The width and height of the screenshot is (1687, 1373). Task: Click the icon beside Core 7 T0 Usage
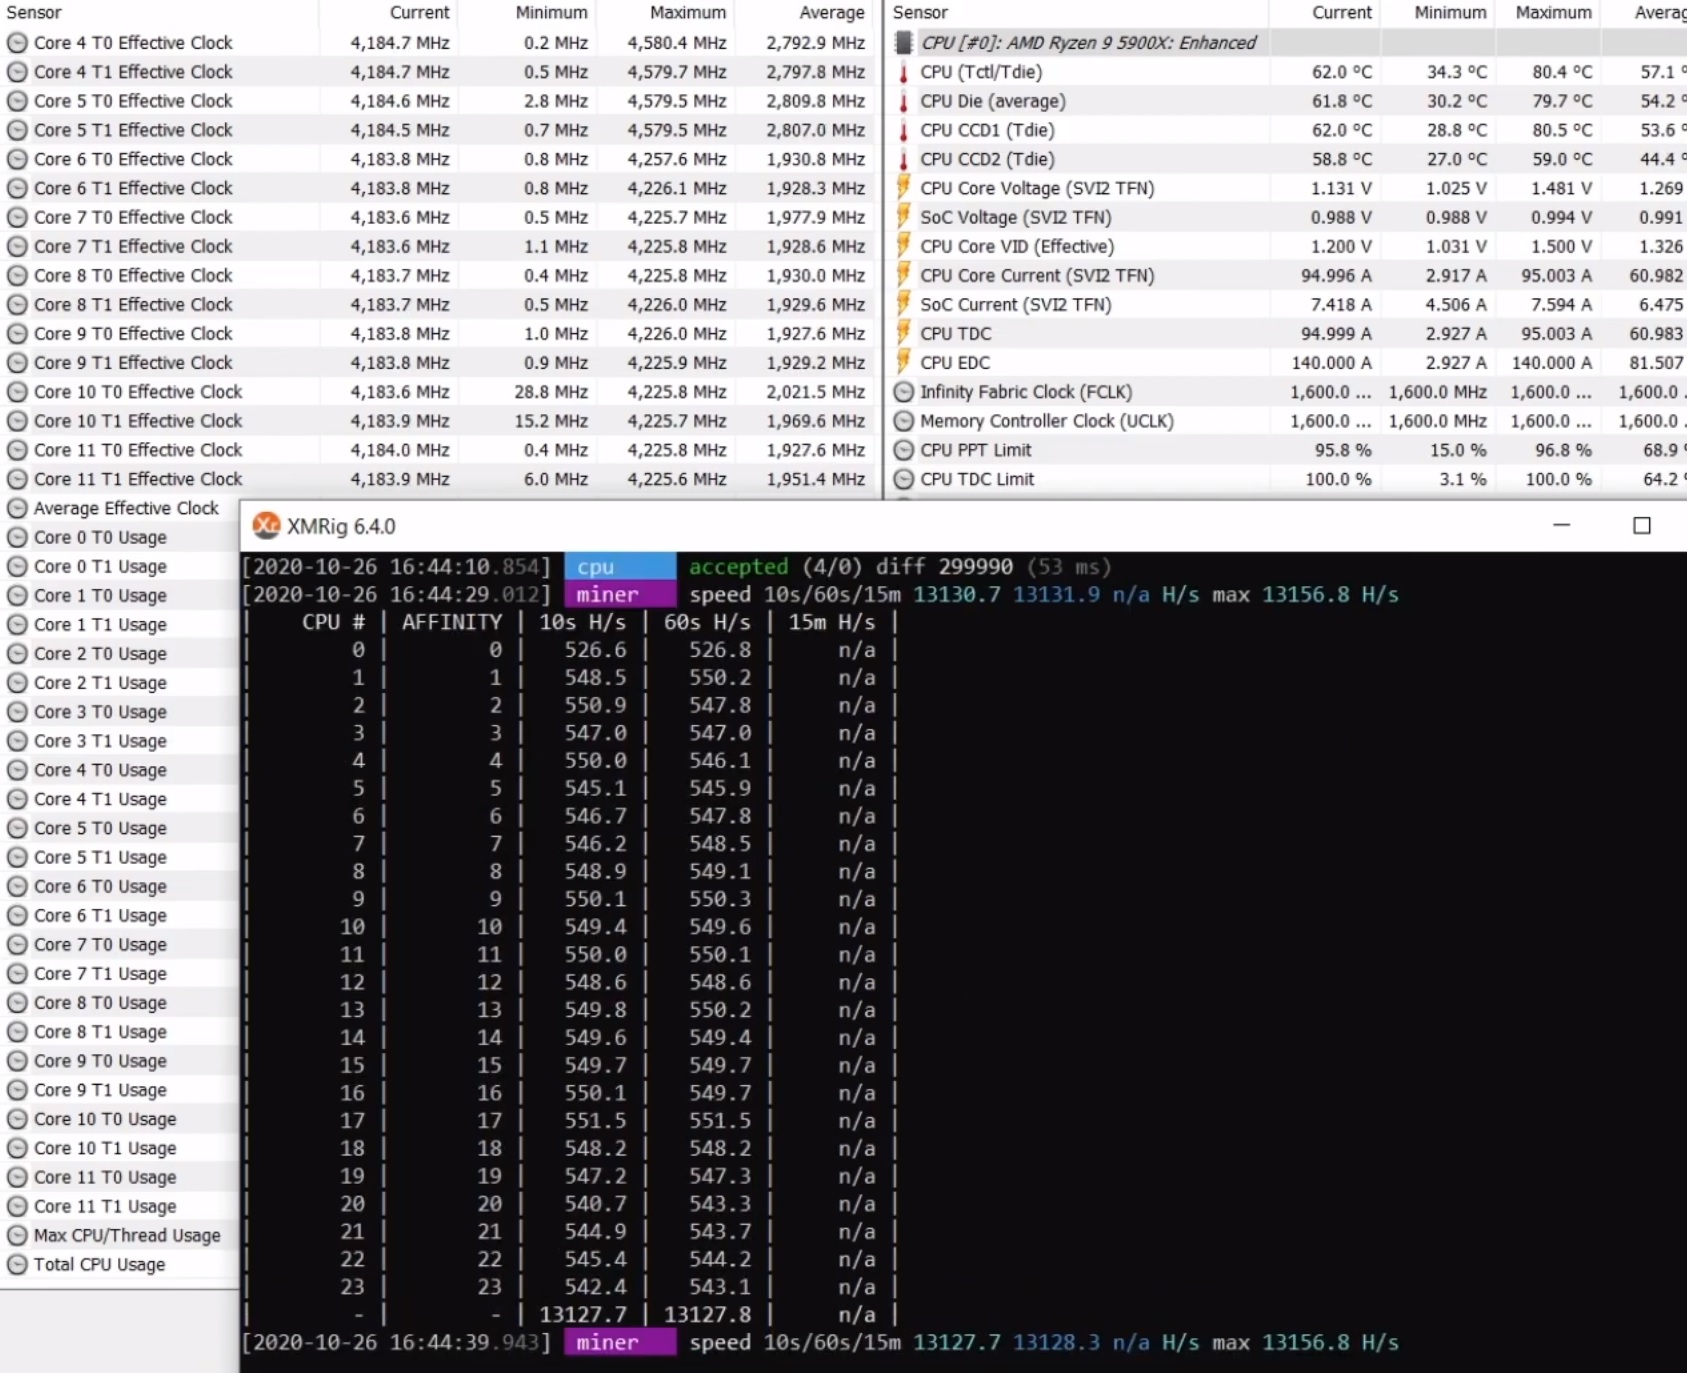pos(17,944)
